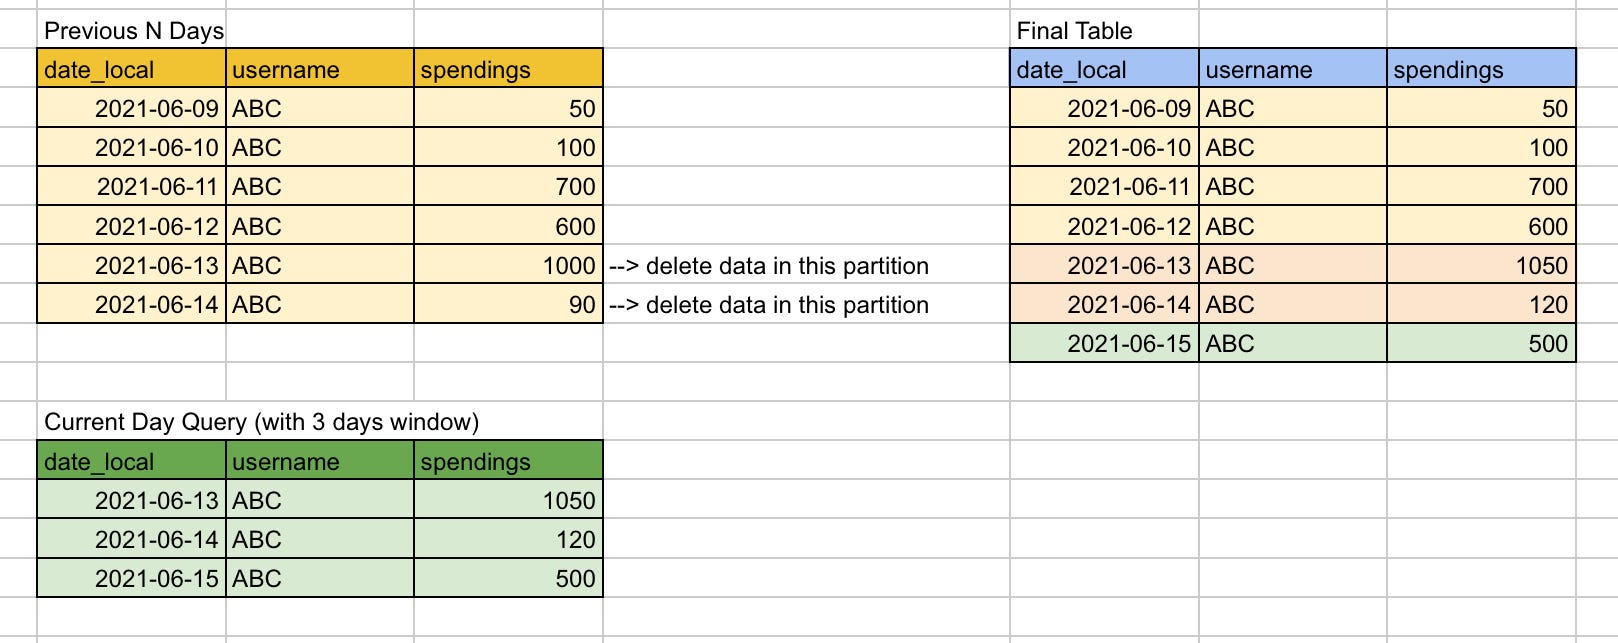Viewport: 1618px width, 643px height.
Task: Click the blue username header in Final Table
Action: pos(1292,69)
